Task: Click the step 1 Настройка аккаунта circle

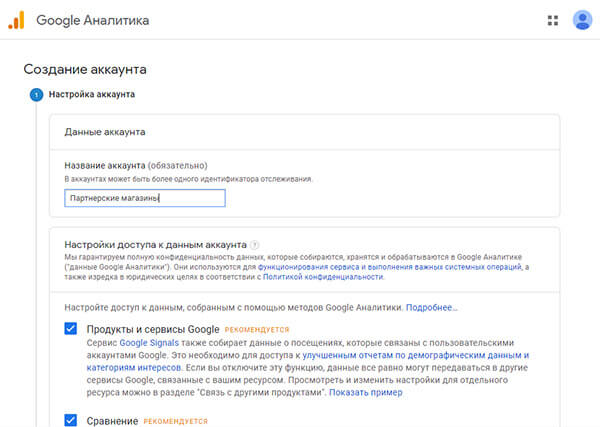Action: 36,95
